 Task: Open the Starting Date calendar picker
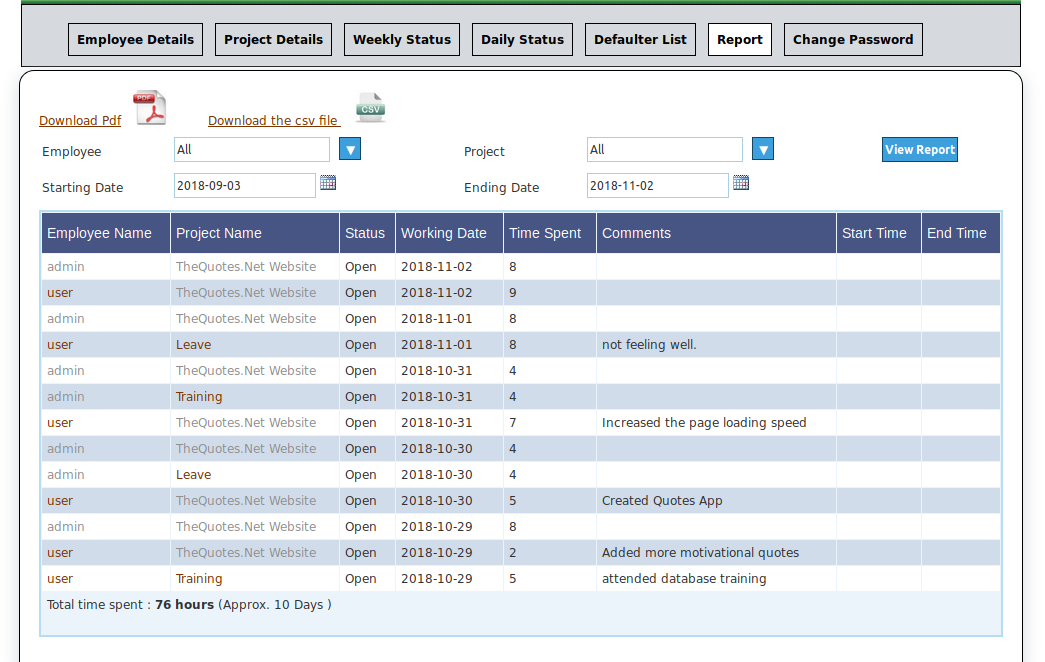pyautogui.click(x=328, y=183)
